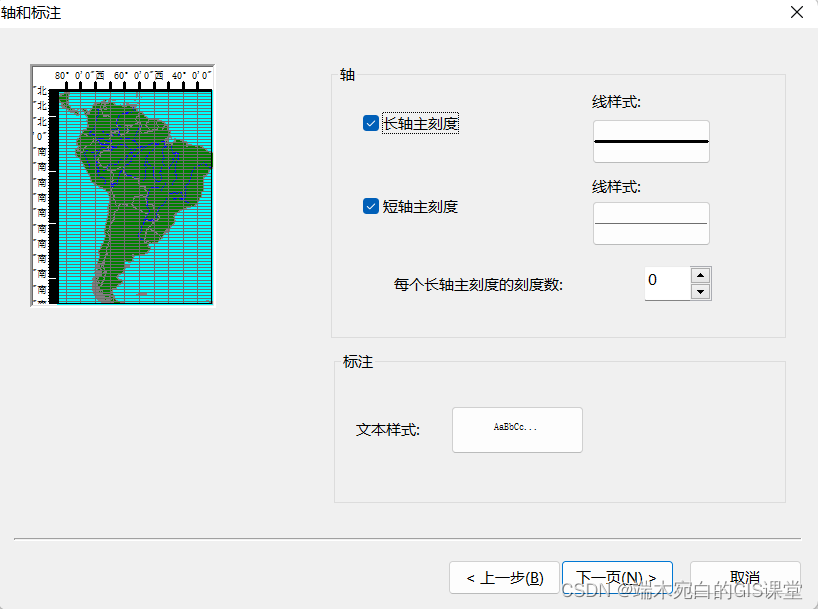Open the 文本样式 AaBbCc button
Image resolution: width=818 pixels, height=609 pixels.
[x=517, y=430]
